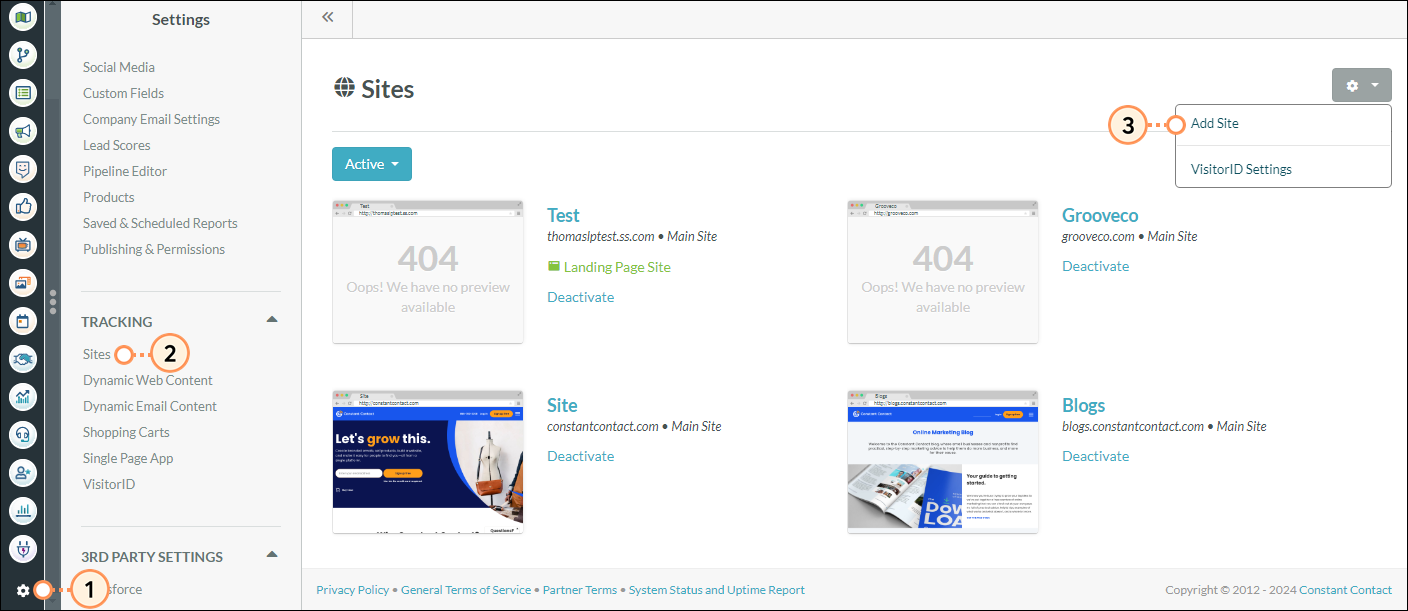This screenshot has height=611, width=1408.
Task: Open the megaphone campaigns icon
Action: pos(23,131)
